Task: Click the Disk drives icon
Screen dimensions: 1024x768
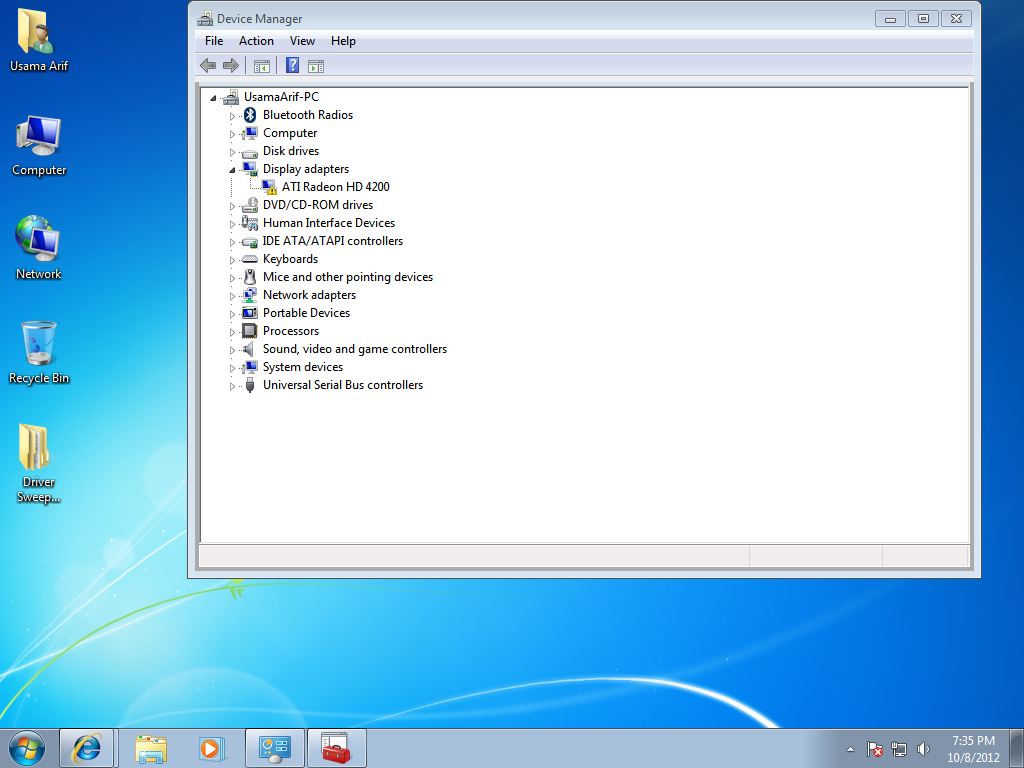Action: (x=249, y=152)
